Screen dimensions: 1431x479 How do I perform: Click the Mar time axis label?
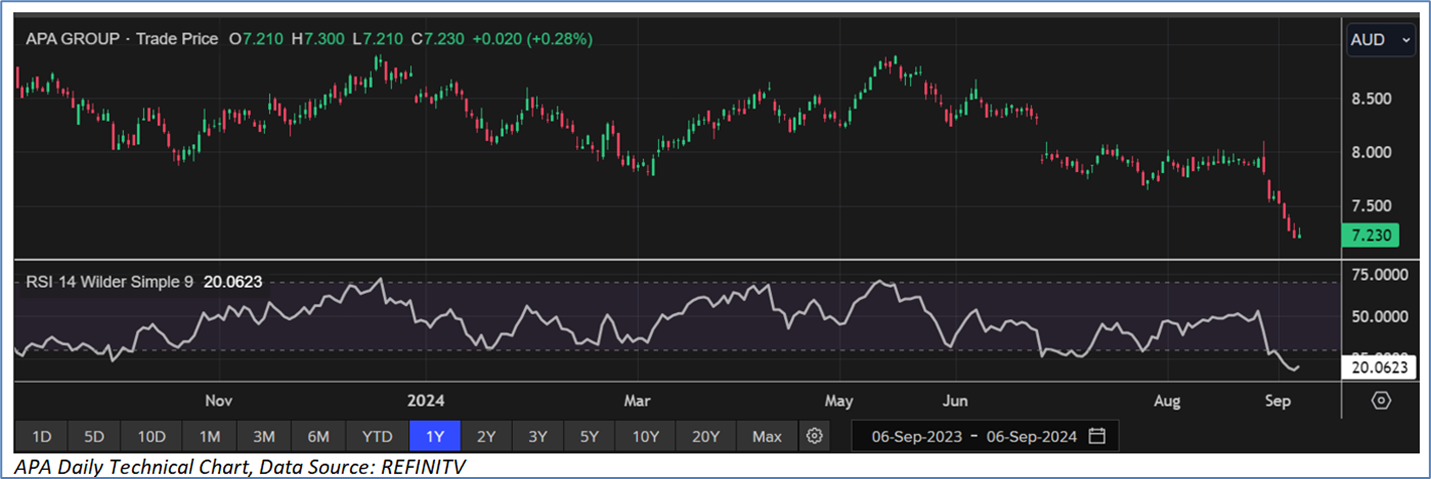point(636,401)
